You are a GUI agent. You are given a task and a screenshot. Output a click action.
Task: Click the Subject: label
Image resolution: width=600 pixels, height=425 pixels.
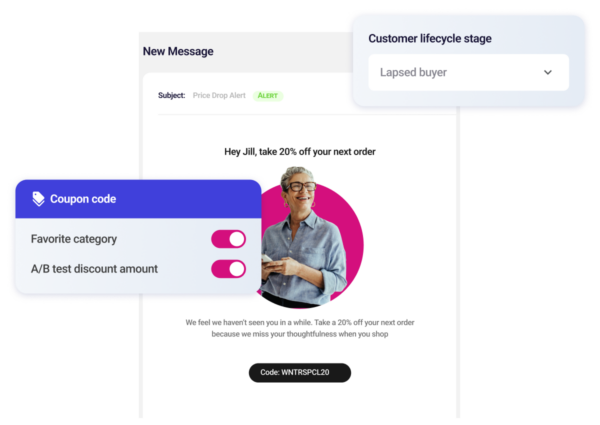tap(171, 95)
